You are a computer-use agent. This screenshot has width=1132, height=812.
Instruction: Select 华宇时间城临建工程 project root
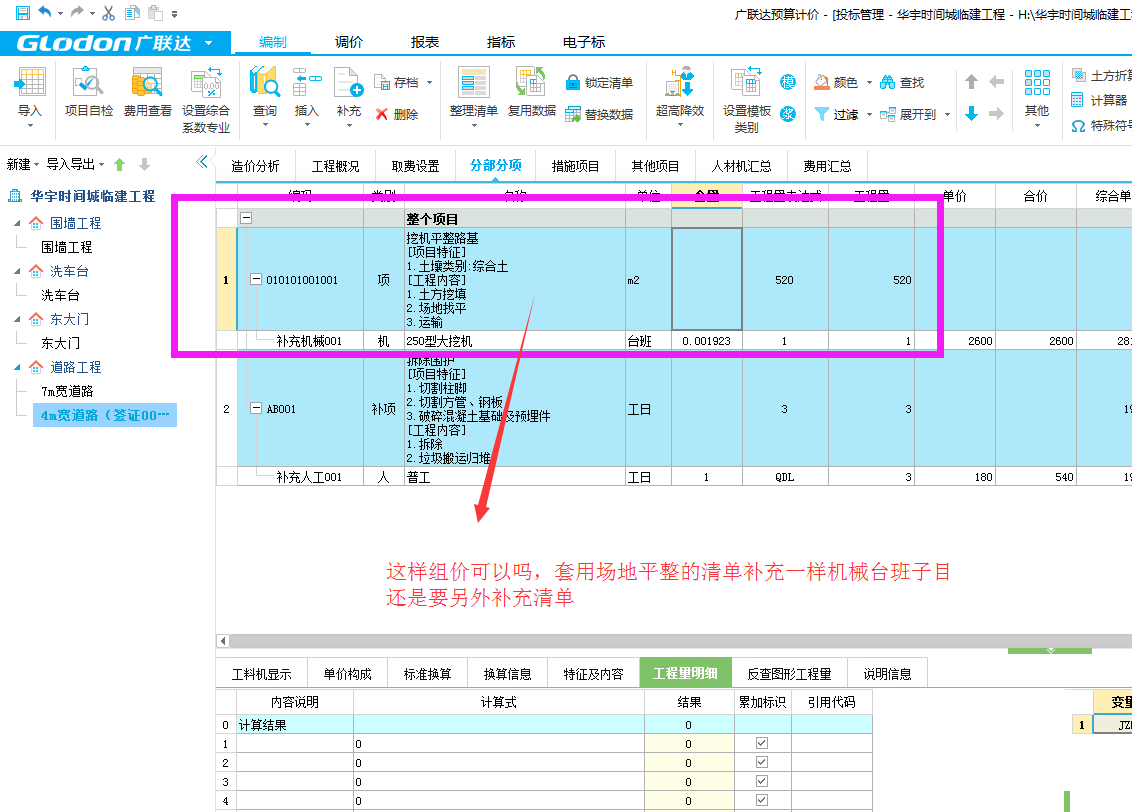[x=92, y=196]
